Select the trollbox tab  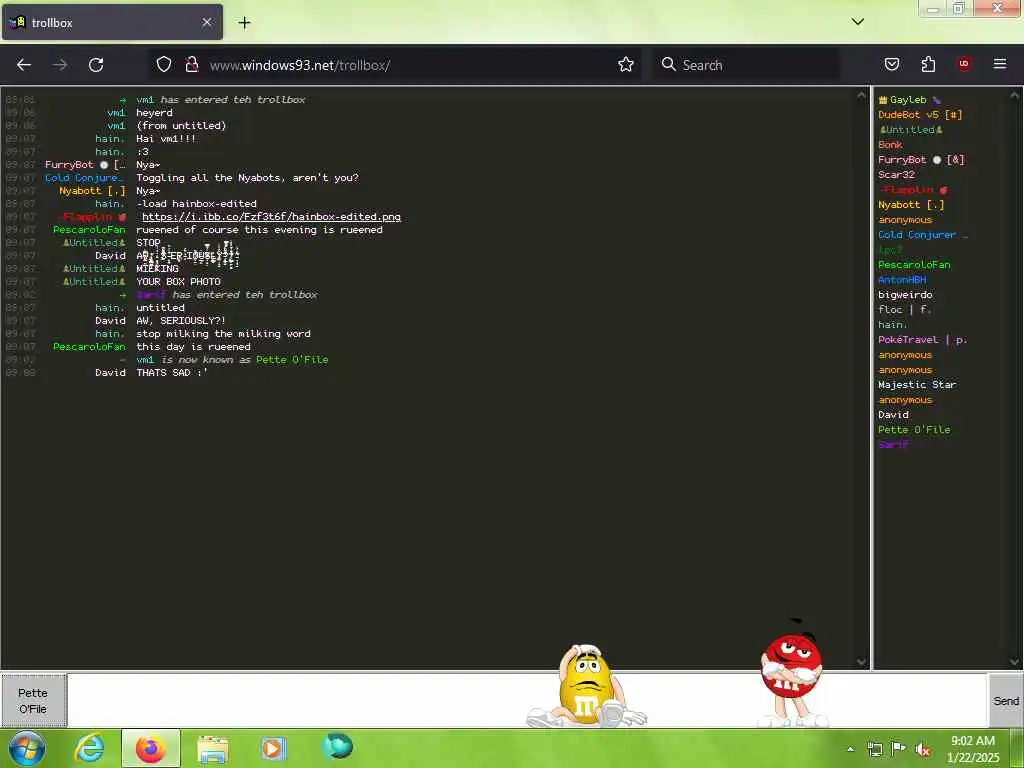112,22
